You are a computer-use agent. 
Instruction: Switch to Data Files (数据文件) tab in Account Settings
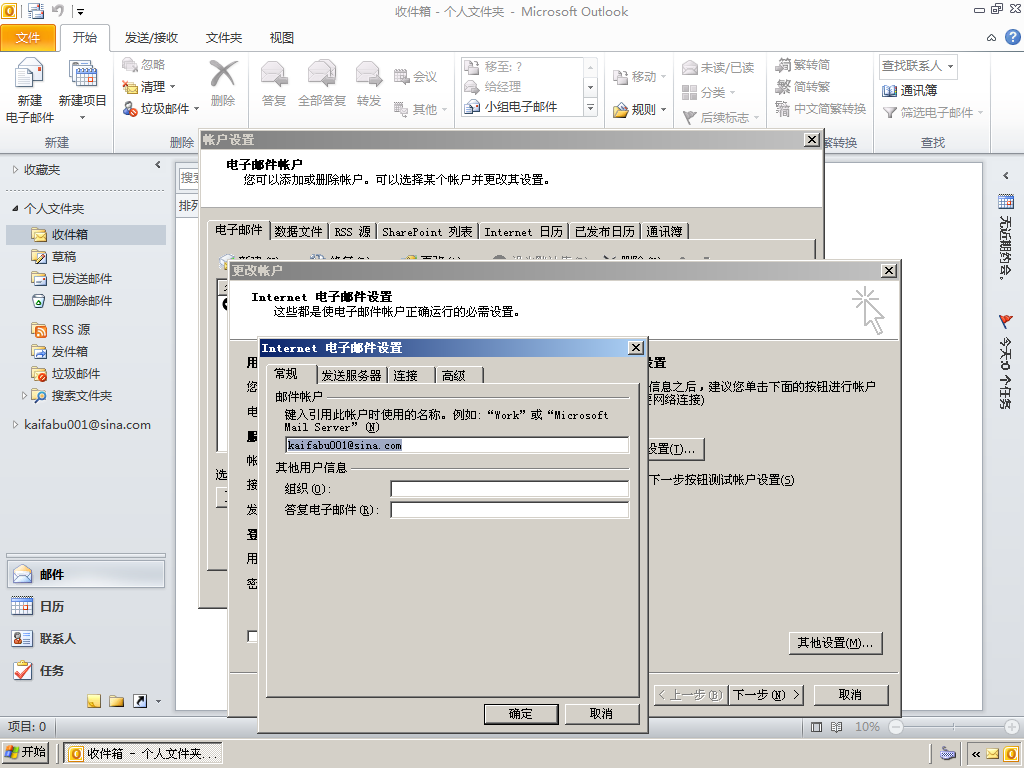(298, 232)
